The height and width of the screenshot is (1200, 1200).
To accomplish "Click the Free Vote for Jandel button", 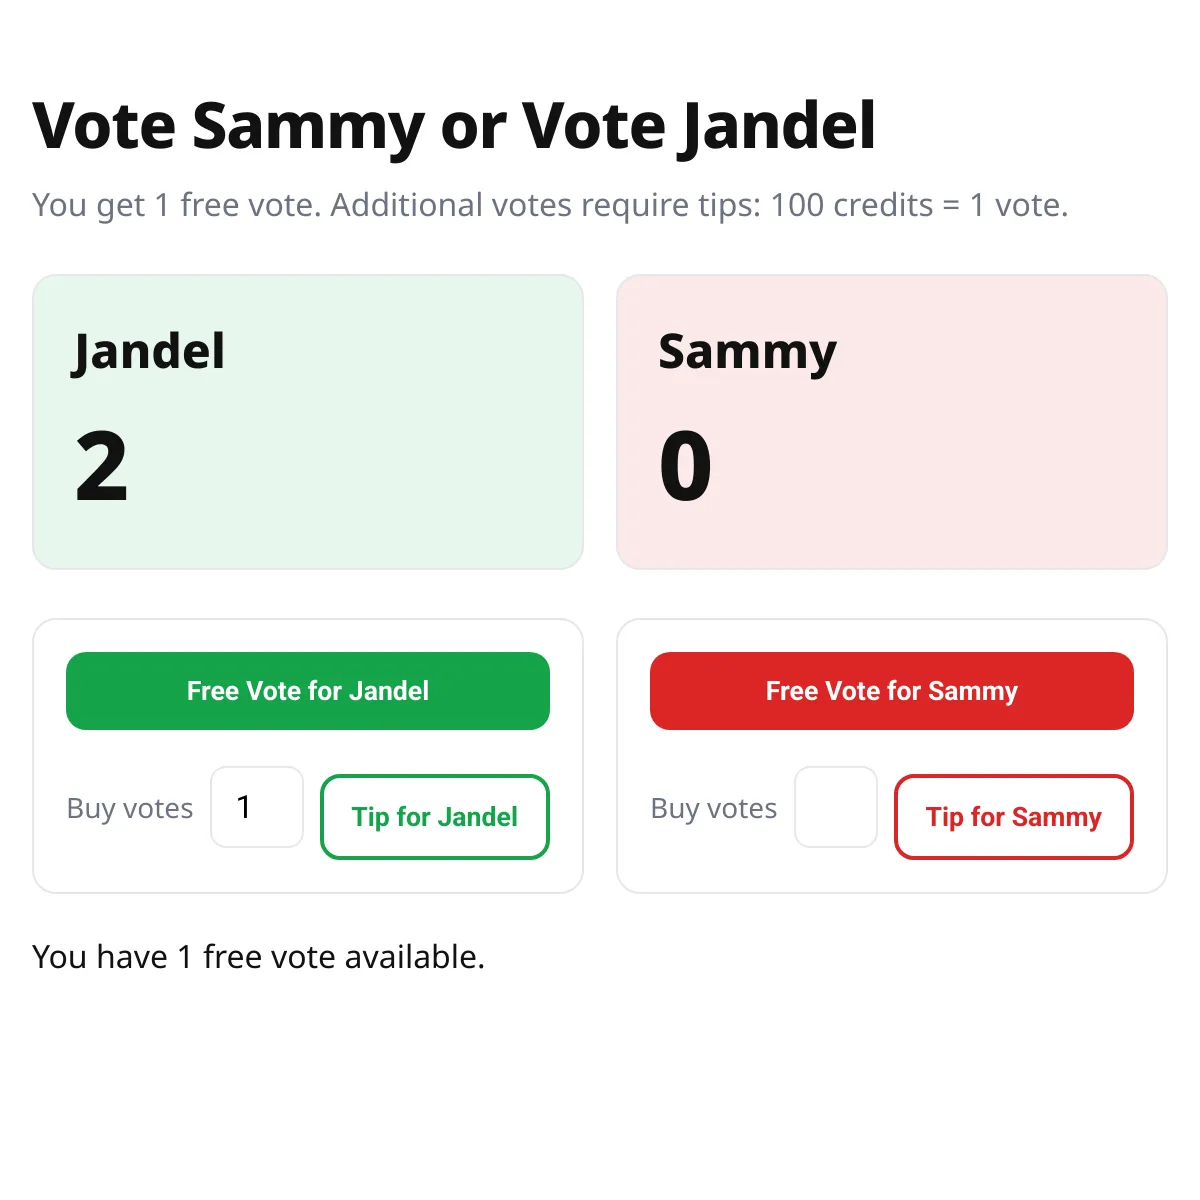I will coord(307,690).
